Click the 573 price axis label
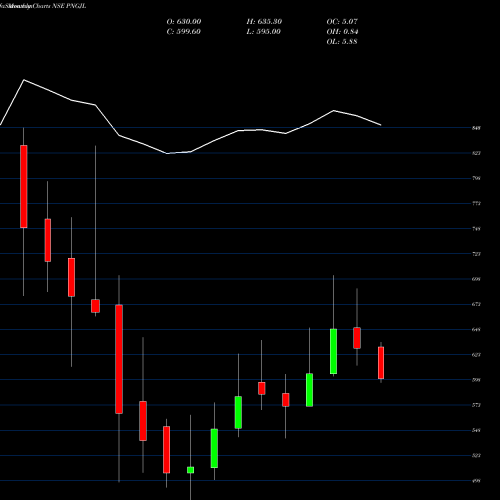Image resolution: width=500 pixels, height=500 pixels. pos(476,405)
